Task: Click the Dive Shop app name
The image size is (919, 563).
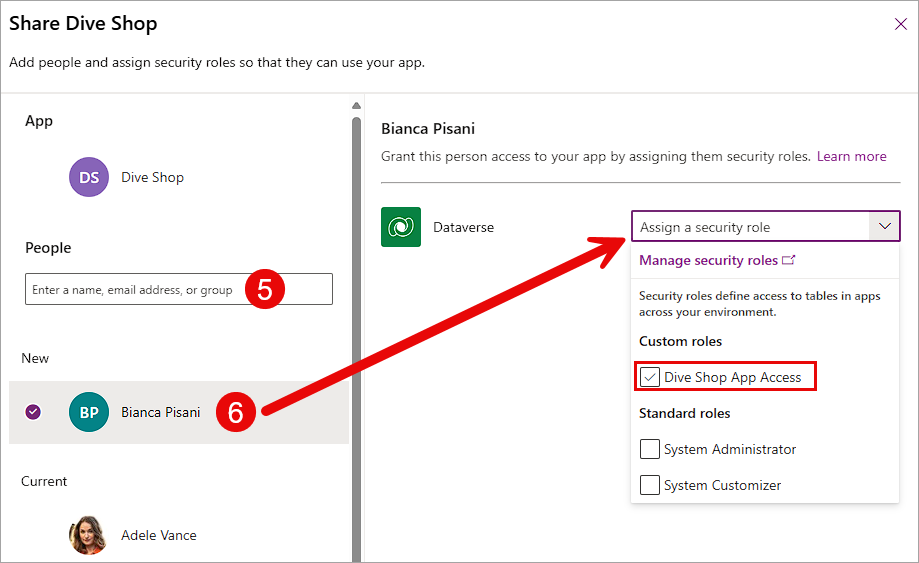Action: coord(152,177)
